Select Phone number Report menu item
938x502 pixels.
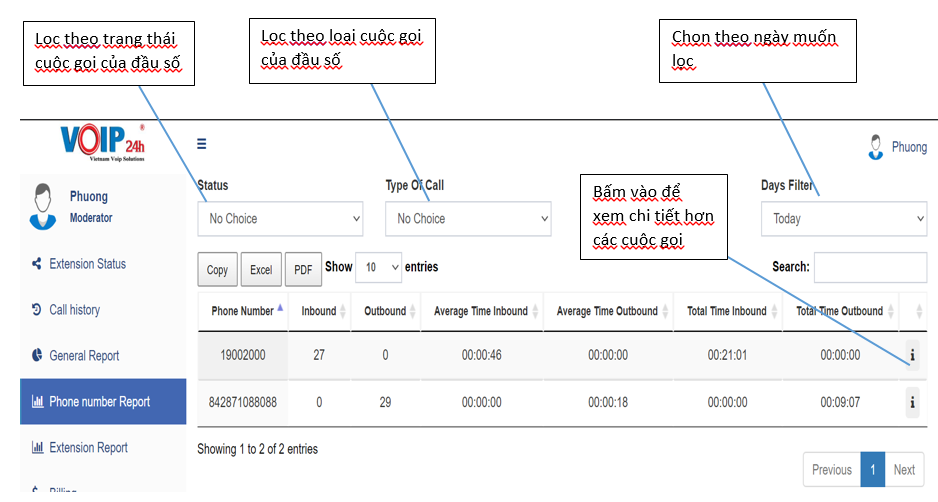[x=103, y=401]
